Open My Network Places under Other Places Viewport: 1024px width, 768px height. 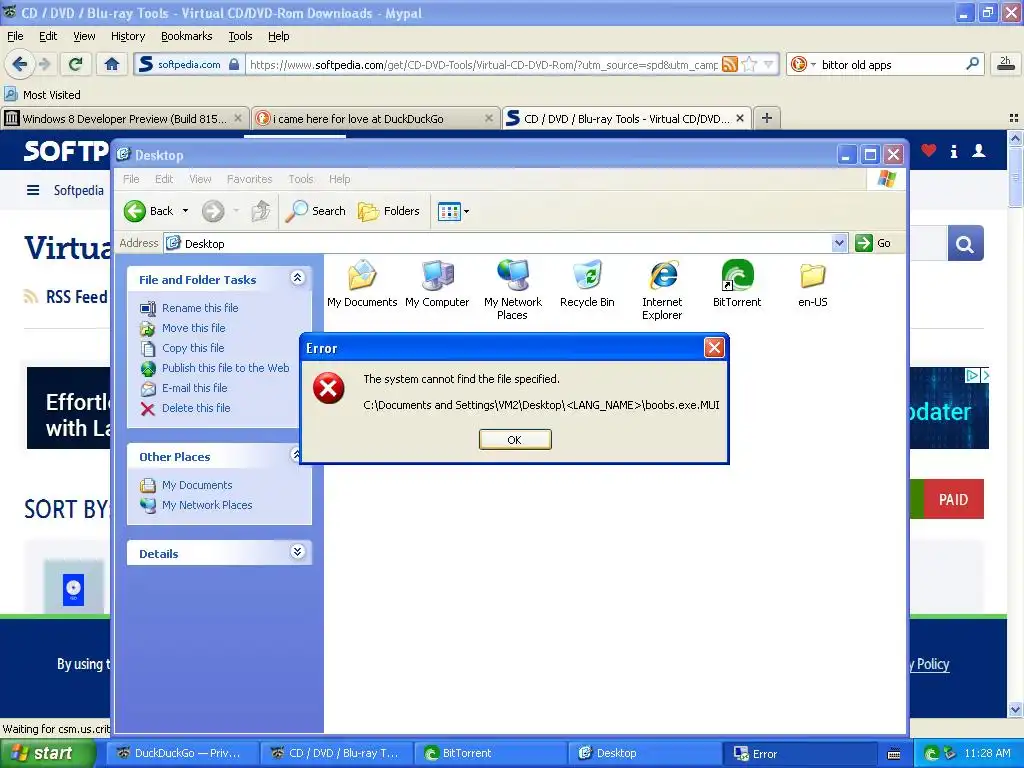[x=207, y=505]
